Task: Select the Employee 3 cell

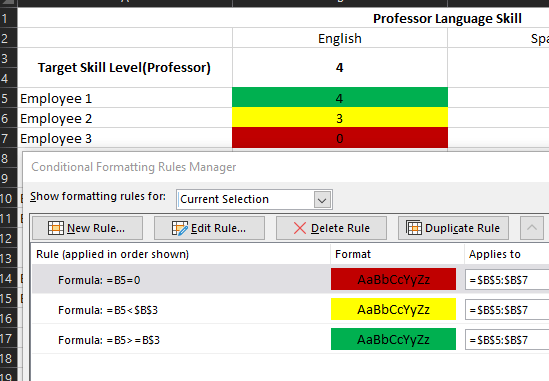Action: click(x=125, y=138)
